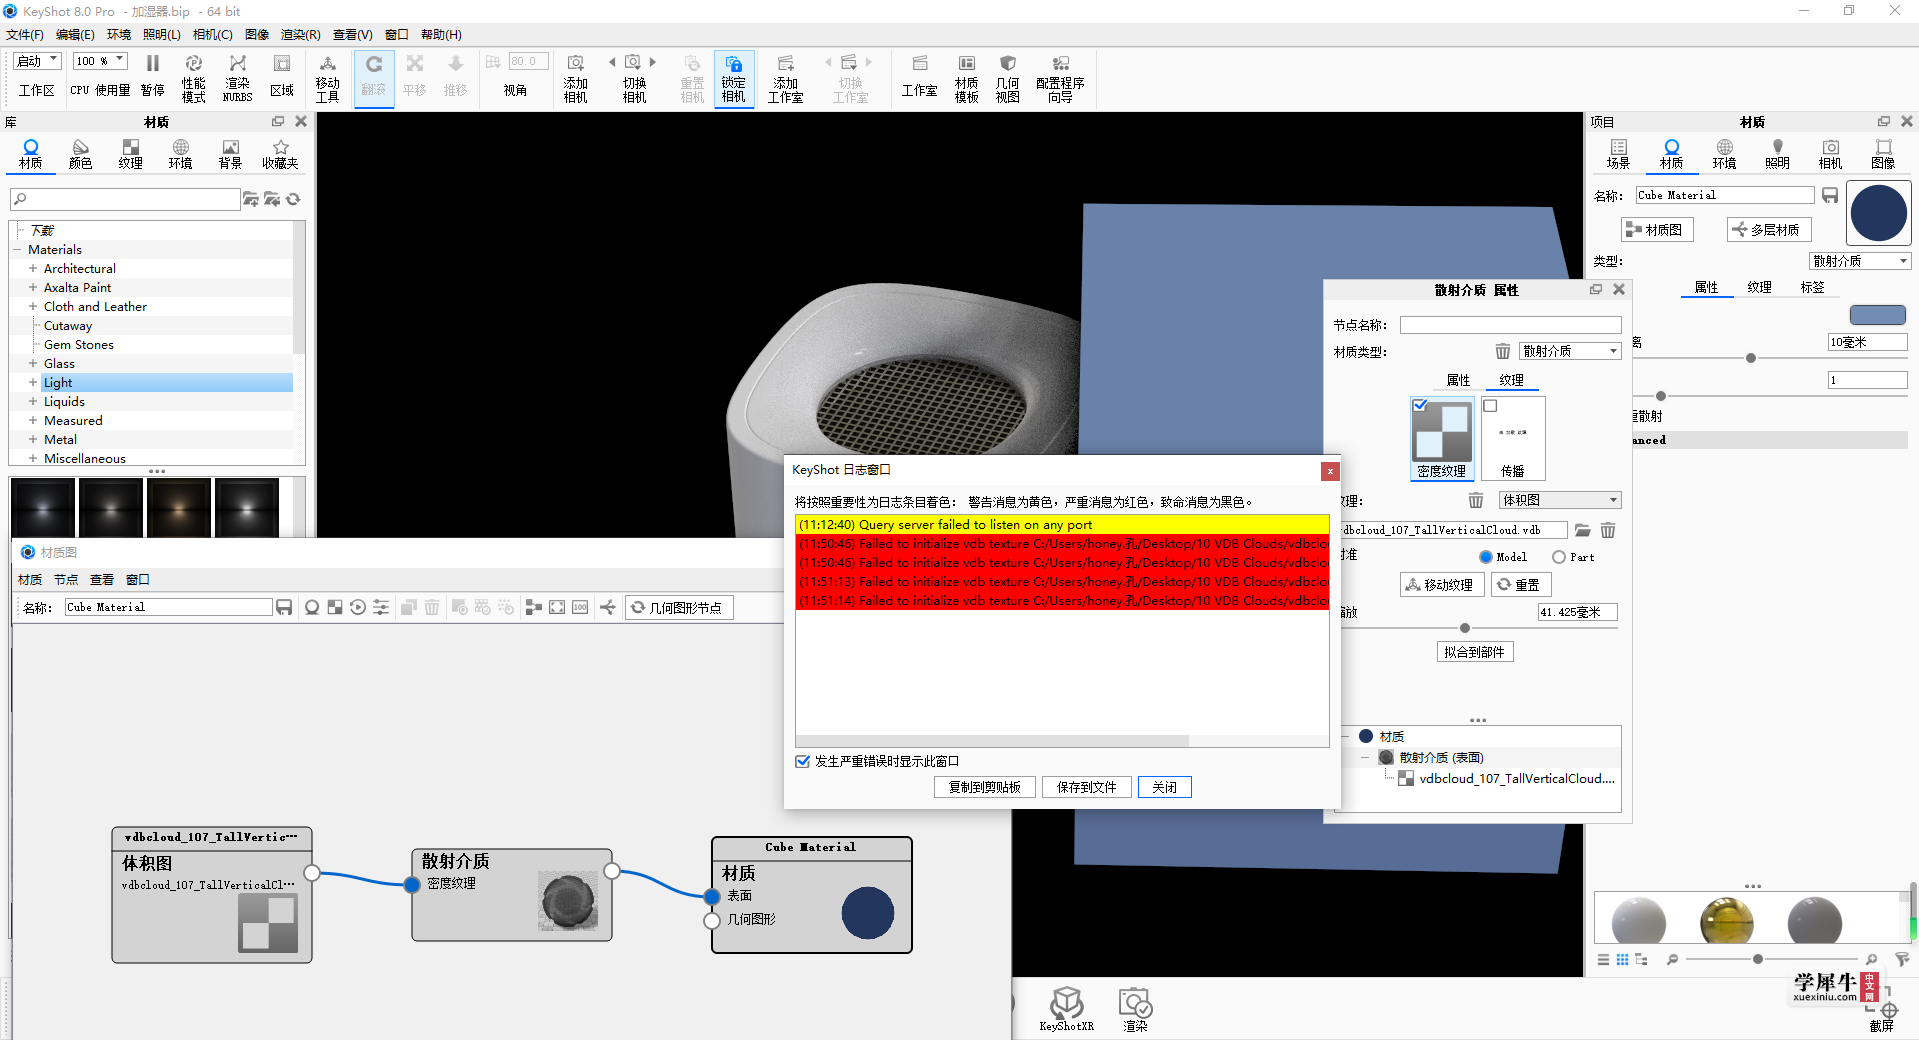This screenshot has height=1040, width=1919.
Task: Open the 启动 workspace dropdown
Action: 38,61
